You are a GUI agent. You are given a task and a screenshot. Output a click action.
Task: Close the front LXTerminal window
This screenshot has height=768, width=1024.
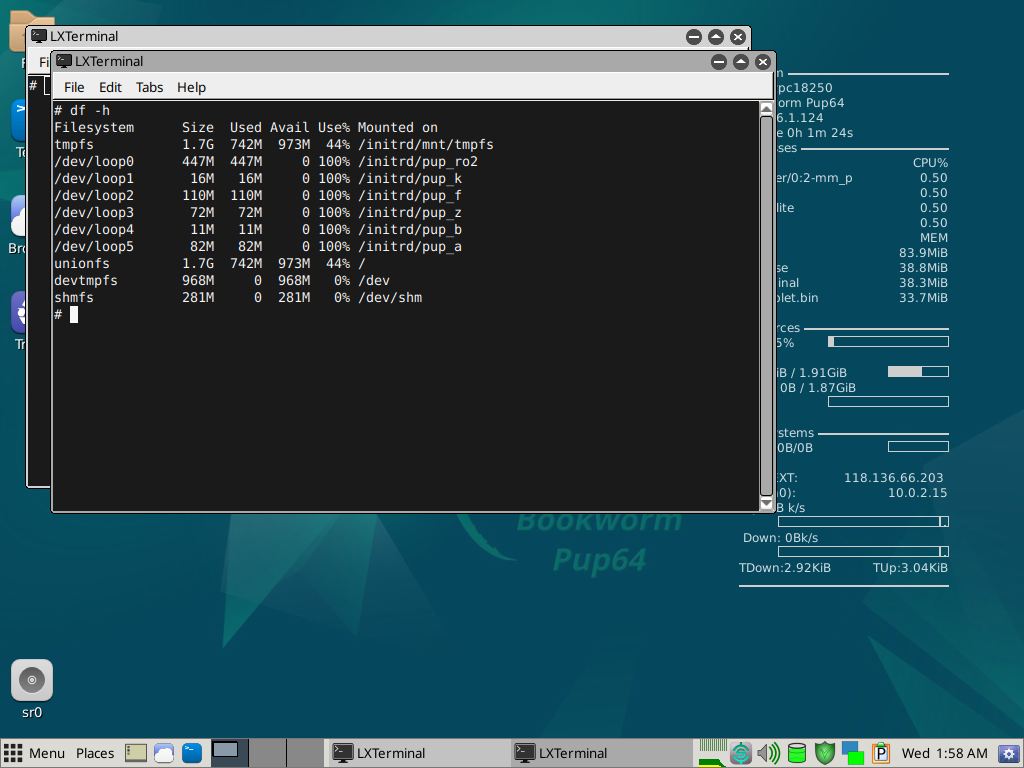pos(763,62)
